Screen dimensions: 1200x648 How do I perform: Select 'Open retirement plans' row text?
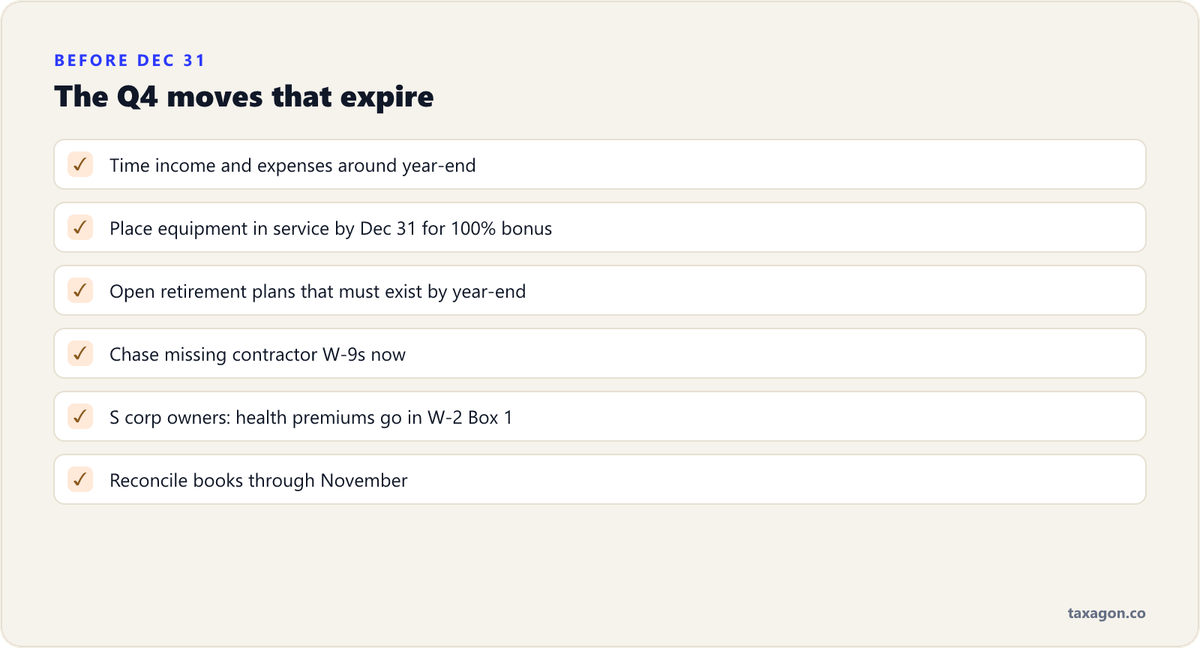(317, 291)
